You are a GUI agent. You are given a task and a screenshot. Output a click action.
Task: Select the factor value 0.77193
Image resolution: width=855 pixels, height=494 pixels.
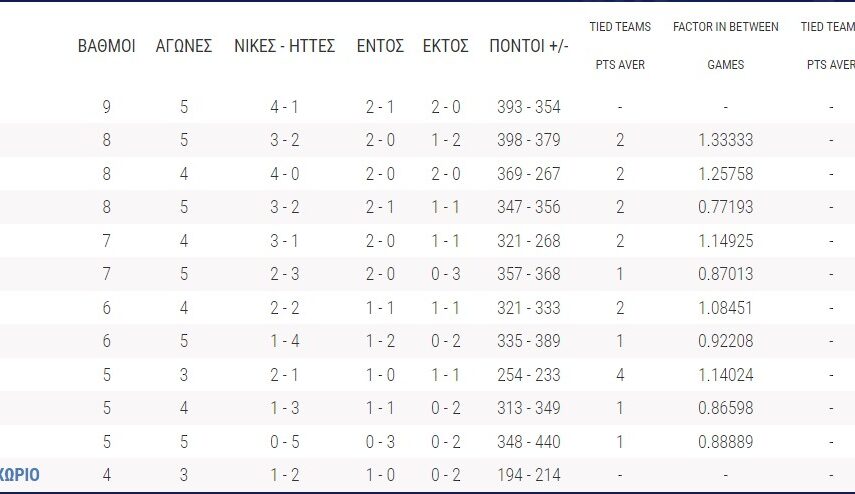pos(725,208)
